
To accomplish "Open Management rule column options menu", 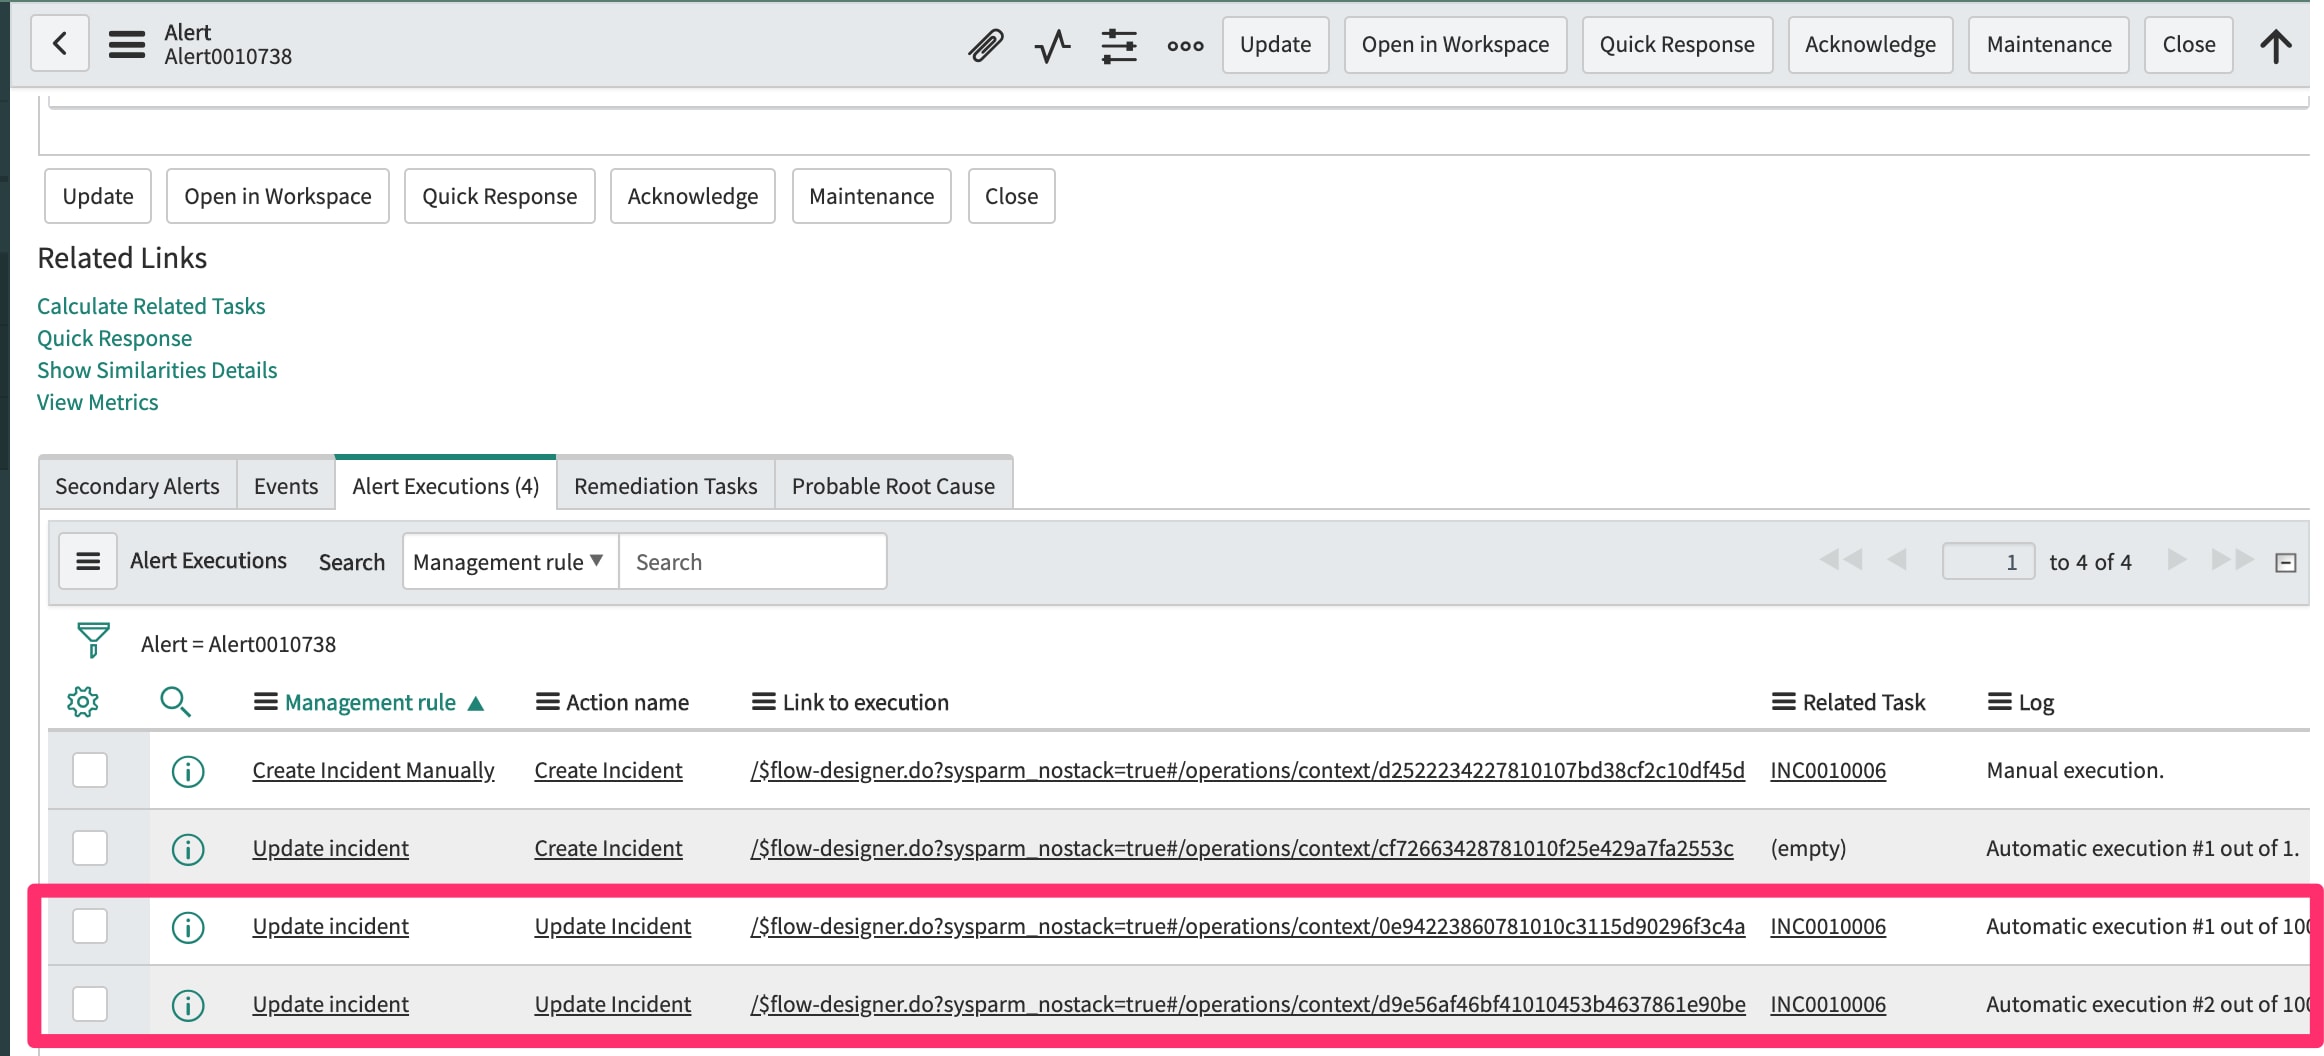I will coord(265,702).
